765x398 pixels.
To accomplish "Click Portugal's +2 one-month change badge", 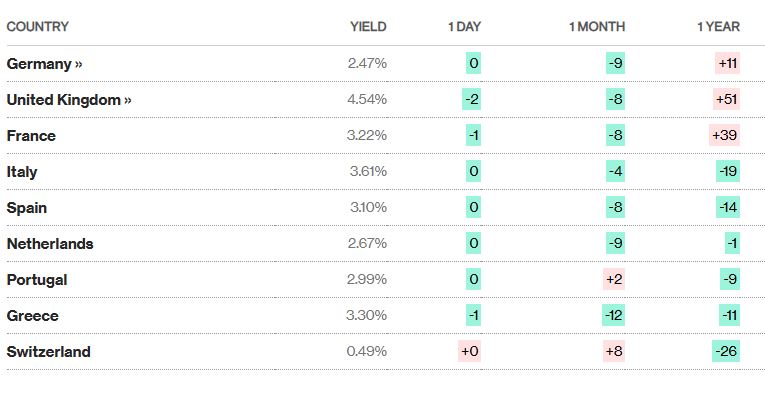I will click(614, 279).
